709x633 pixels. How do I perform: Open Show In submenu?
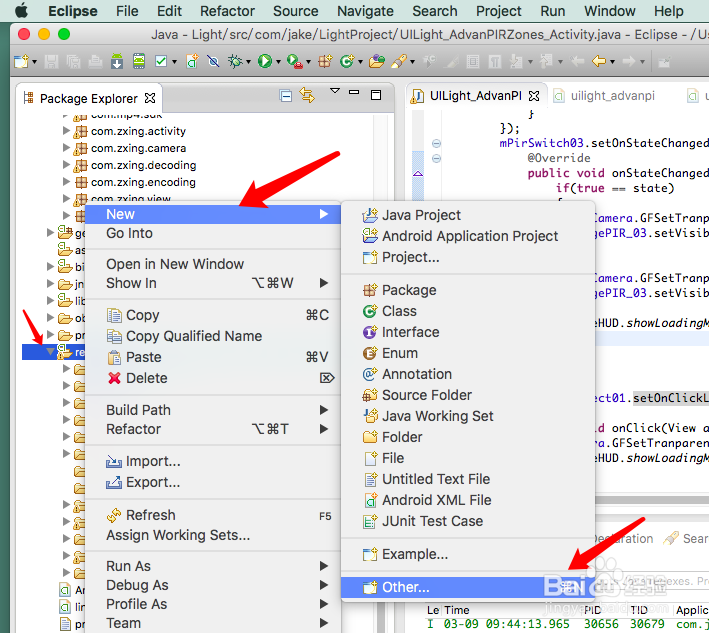coord(213,283)
